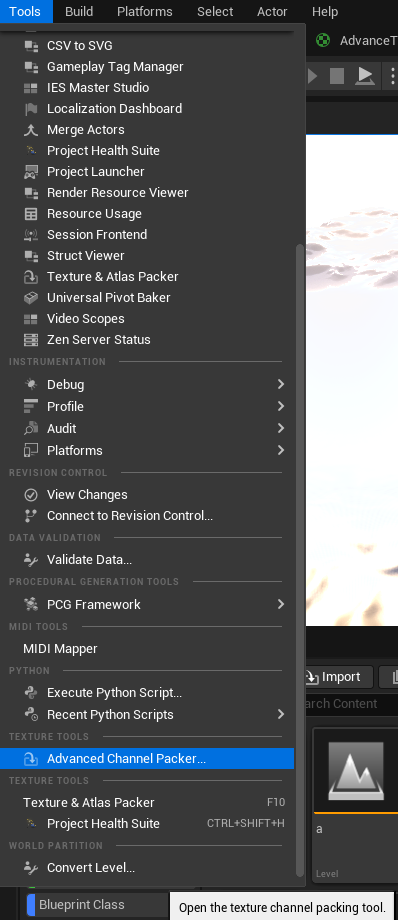
Task: Select PCG Framework menu entry
Action: 147,604
